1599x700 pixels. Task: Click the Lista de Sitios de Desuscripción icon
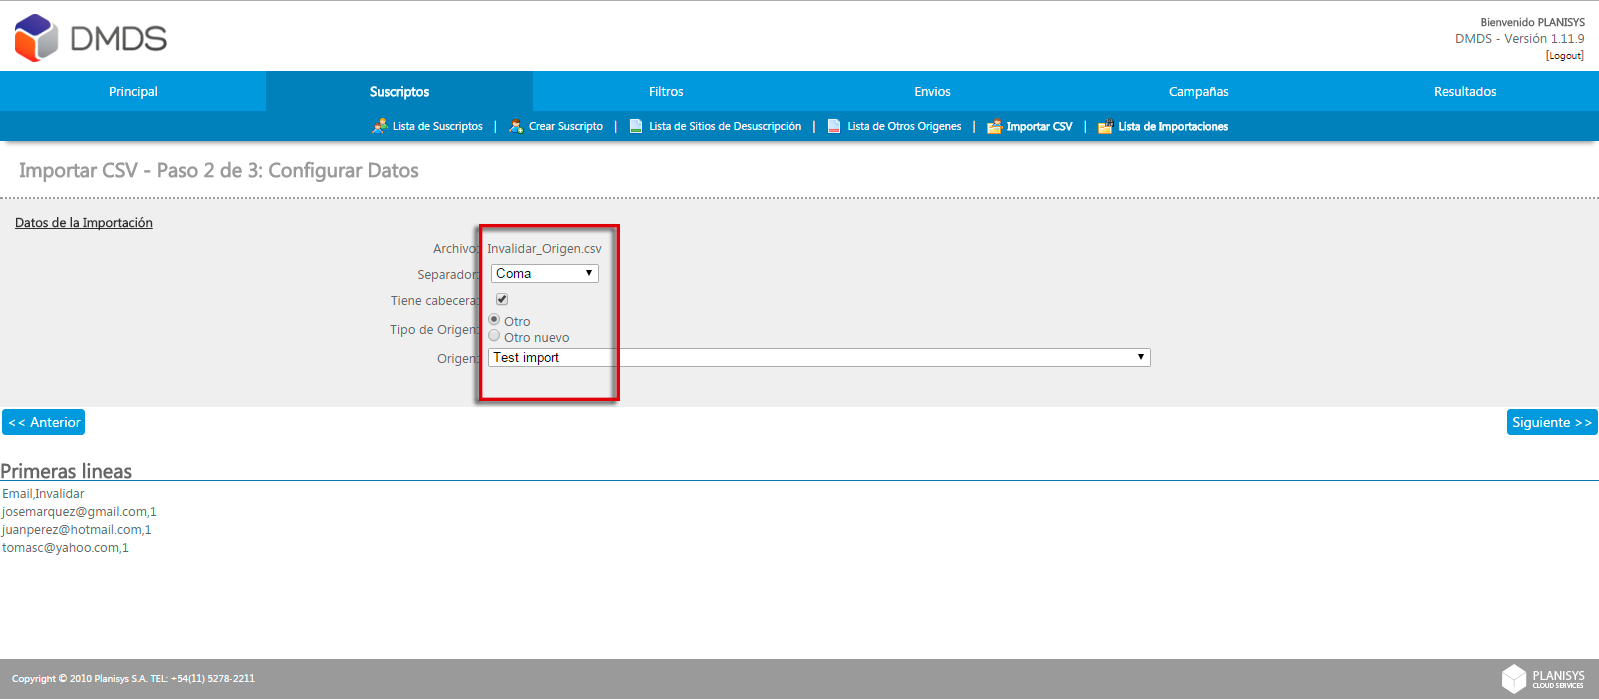point(636,126)
